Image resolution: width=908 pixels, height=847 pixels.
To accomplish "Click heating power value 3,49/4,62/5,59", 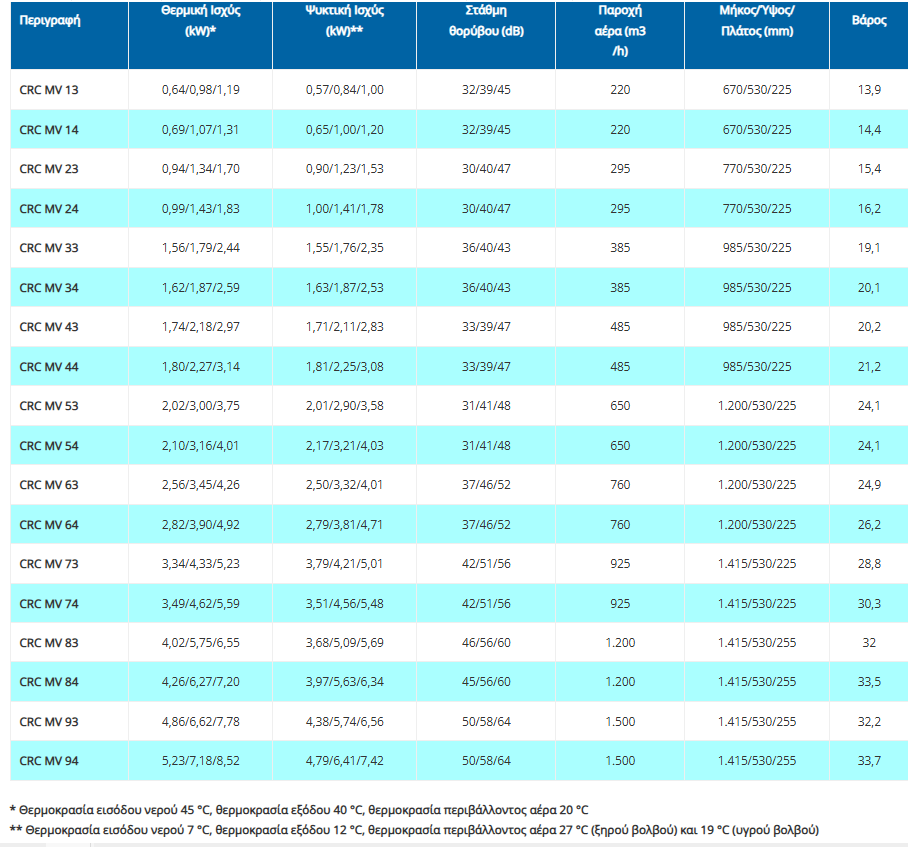I will pos(200,603).
